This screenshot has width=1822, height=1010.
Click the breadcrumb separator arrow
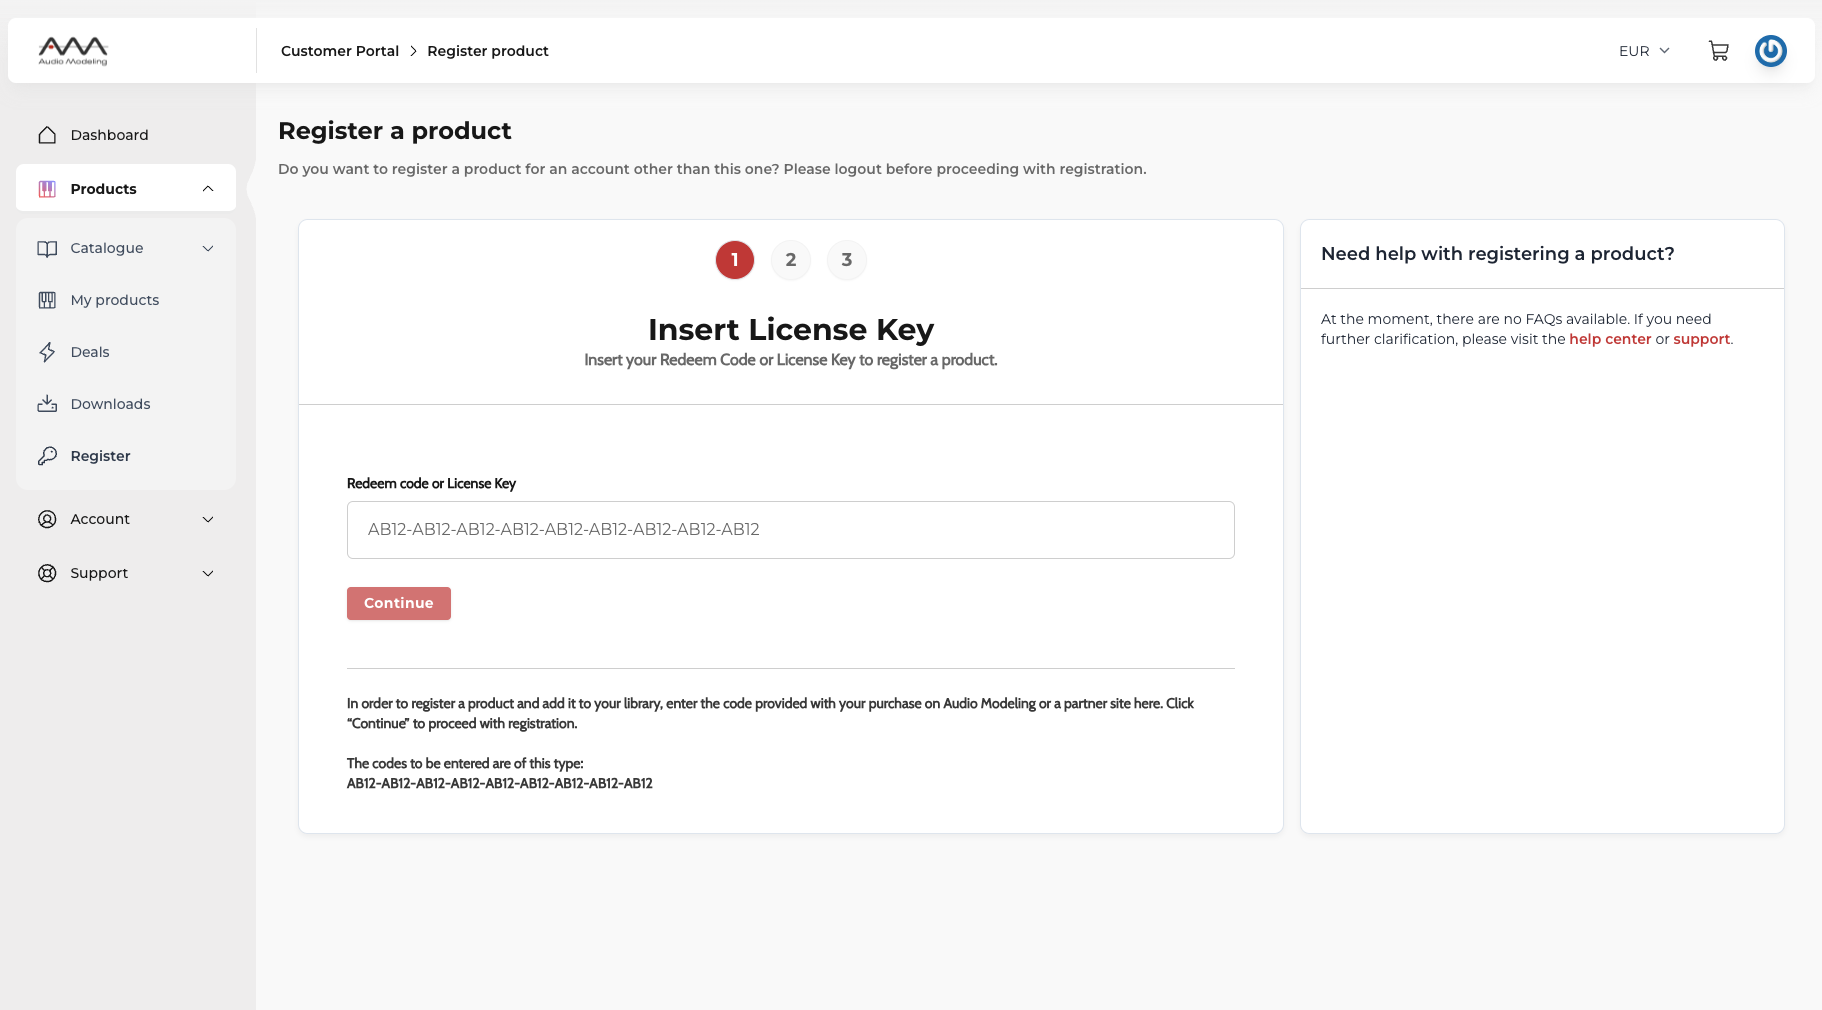pyautogui.click(x=413, y=51)
